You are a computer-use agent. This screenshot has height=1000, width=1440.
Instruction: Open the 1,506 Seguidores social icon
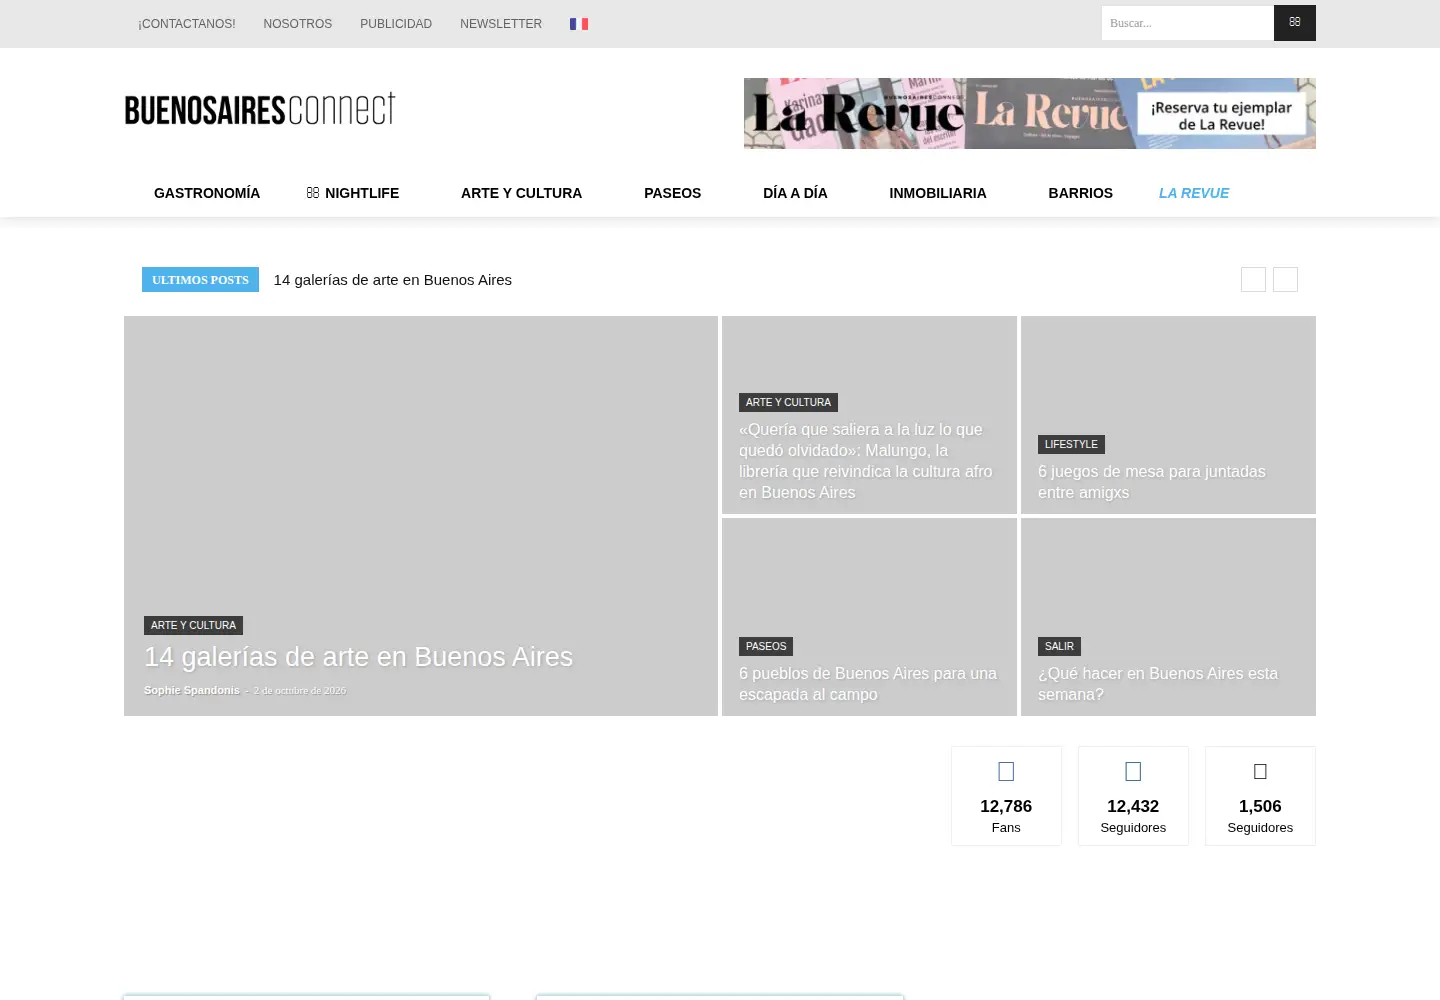pyautogui.click(x=1260, y=771)
